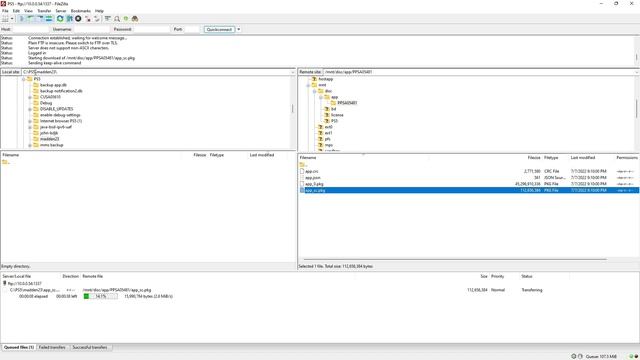Toggle processing of the transfer queue
640x360 pixels.
[69, 19]
